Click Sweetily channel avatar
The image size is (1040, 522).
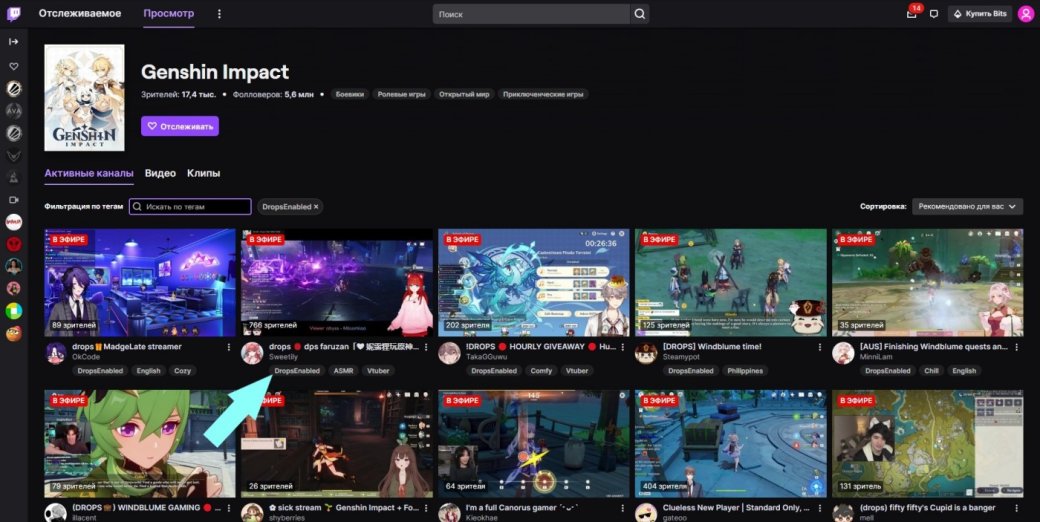coord(252,353)
